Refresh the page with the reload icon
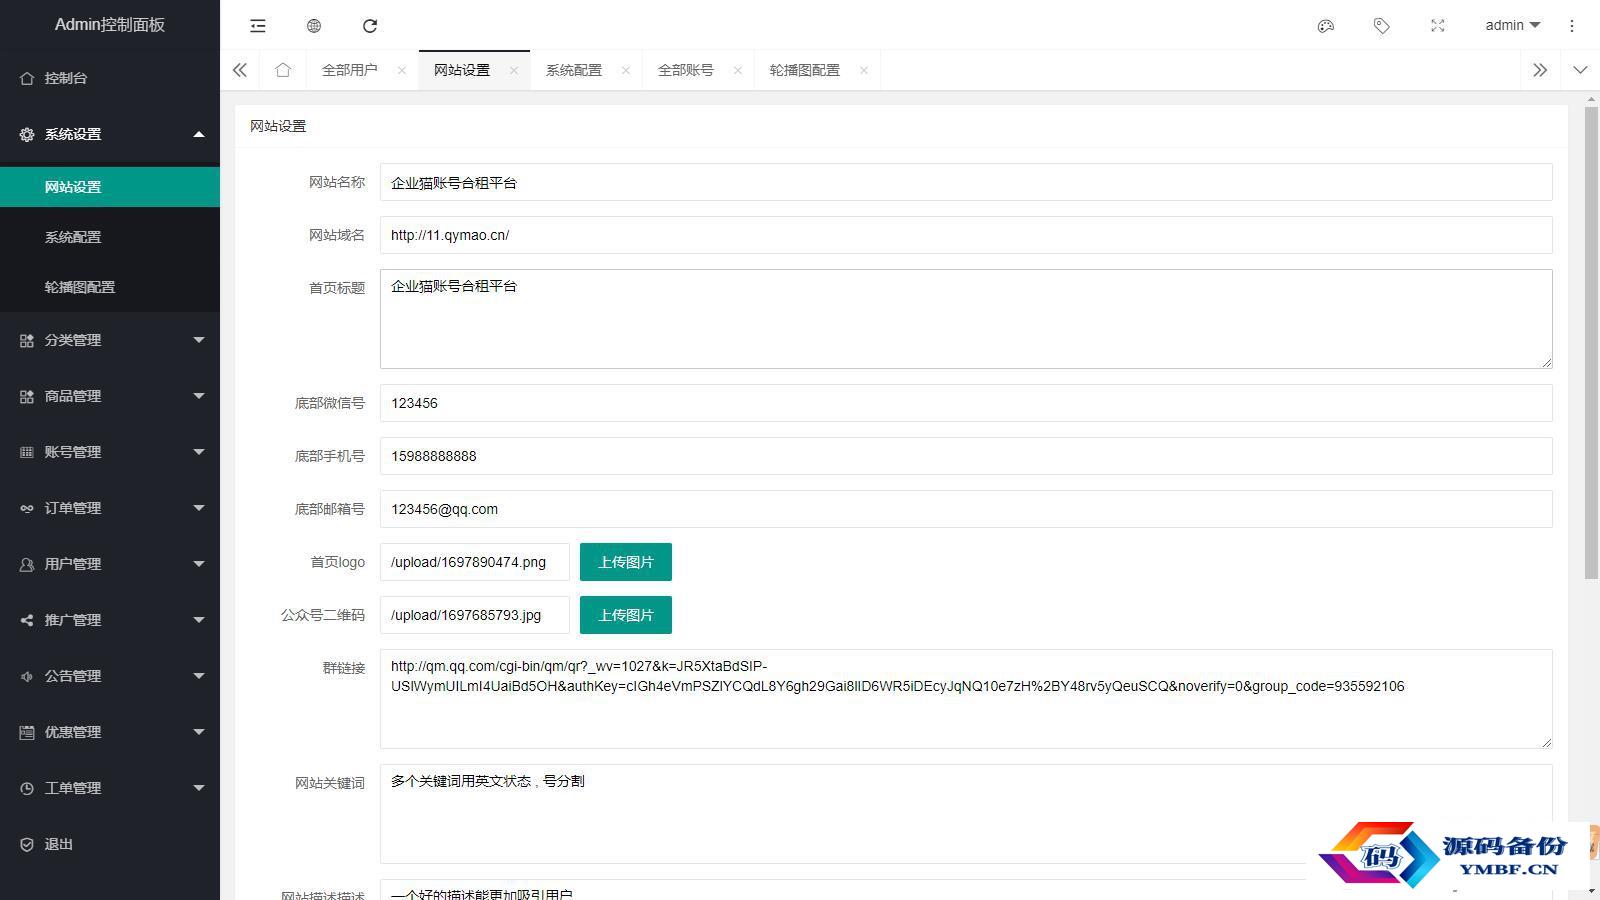Screen dimensions: 1600x900 tap(370, 26)
